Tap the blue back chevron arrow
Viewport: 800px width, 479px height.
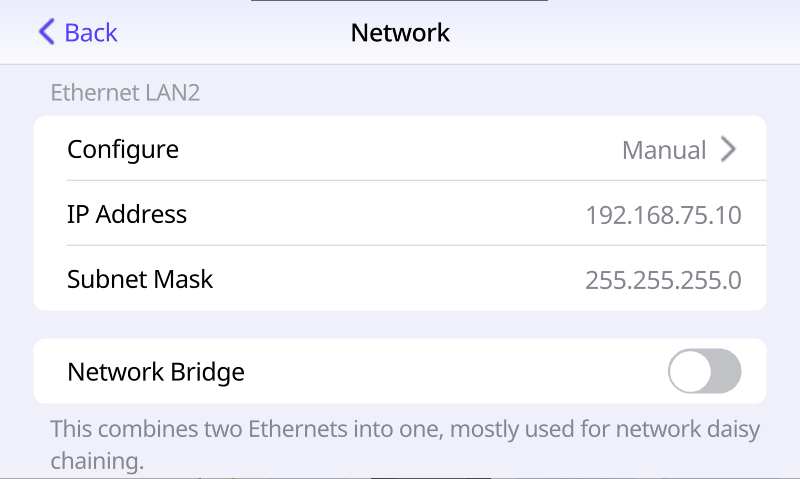pyautogui.click(x=46, y=32)
